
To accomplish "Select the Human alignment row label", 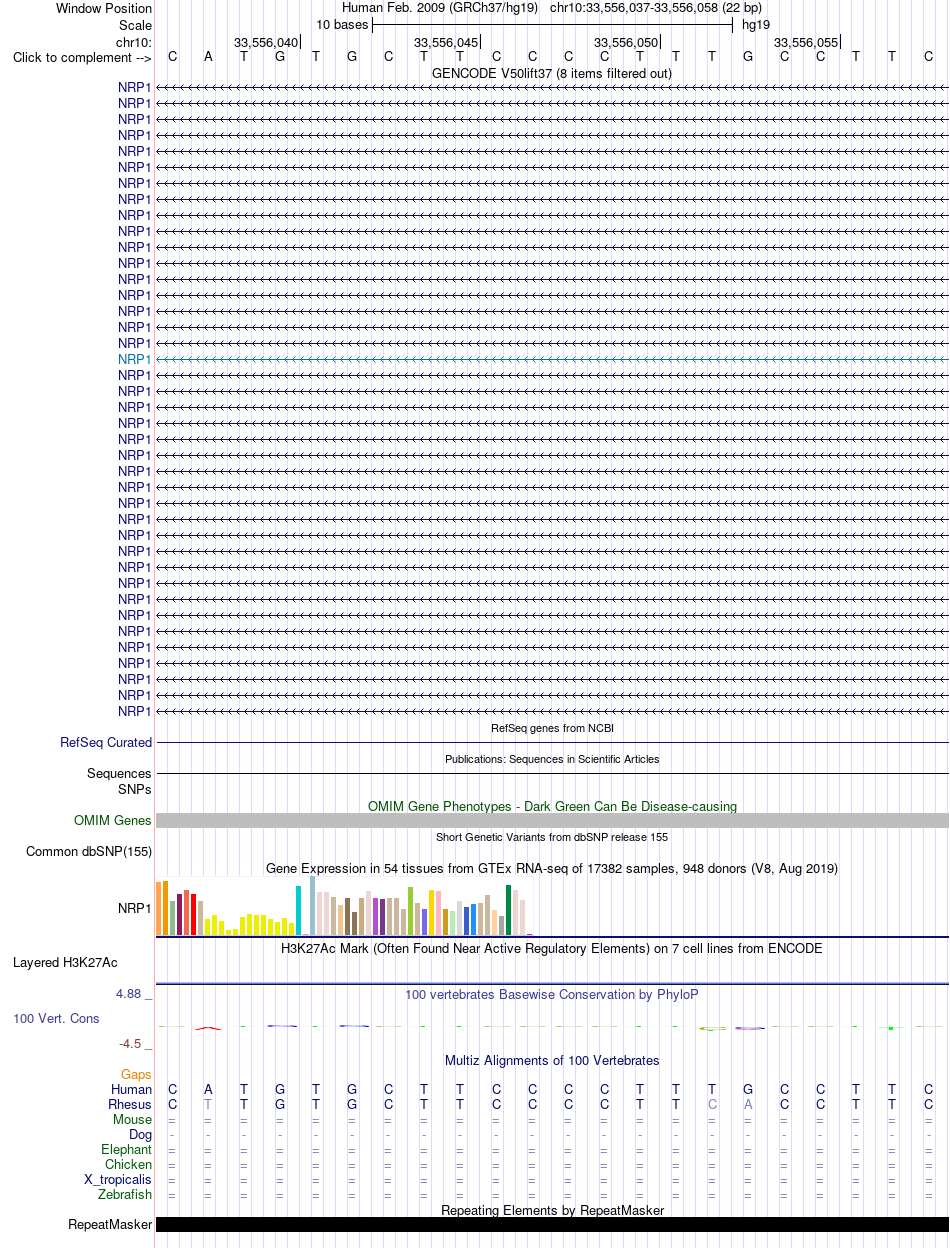I will click(132, 1089).
